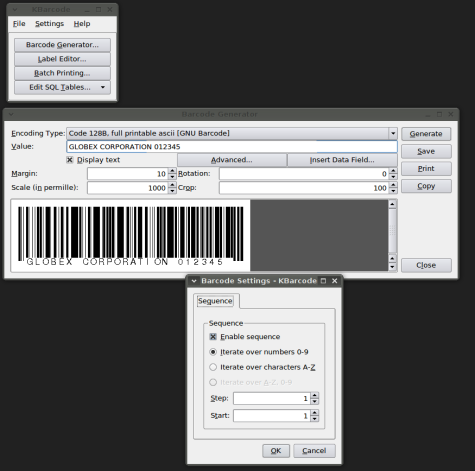Image resolution: width=475 pixels, height=471 pixels.
Task: Open the Settings menu
Action: [49, 24]
